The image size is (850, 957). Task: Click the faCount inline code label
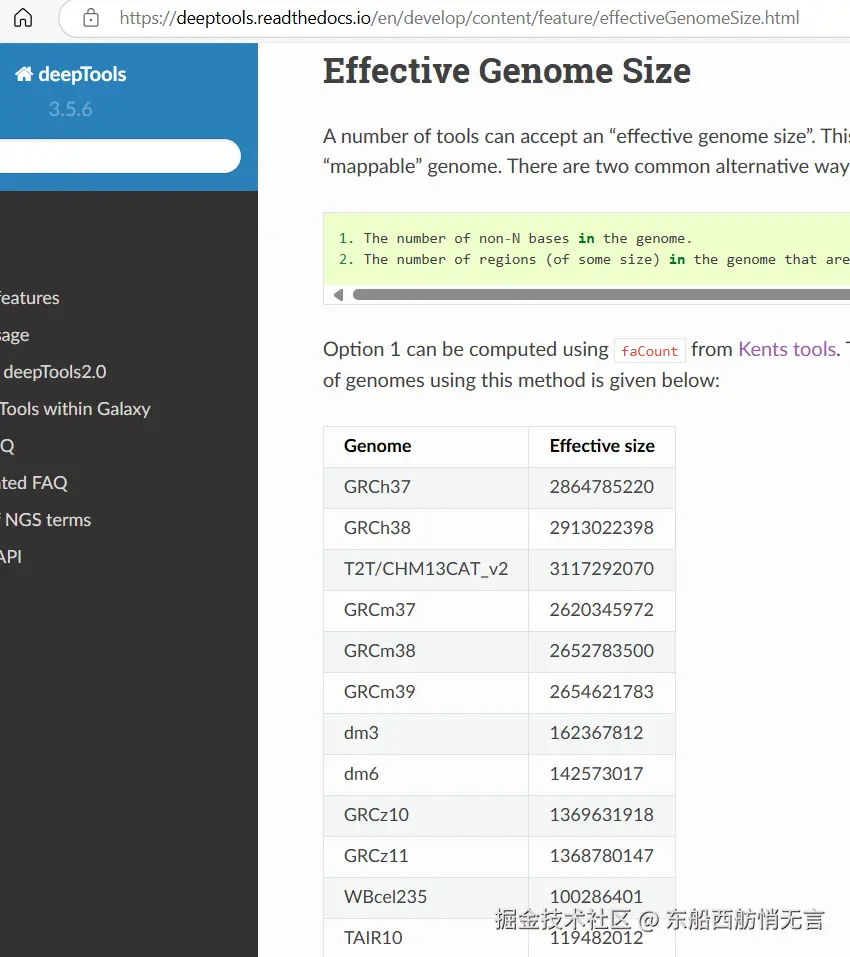coord(649,351)
